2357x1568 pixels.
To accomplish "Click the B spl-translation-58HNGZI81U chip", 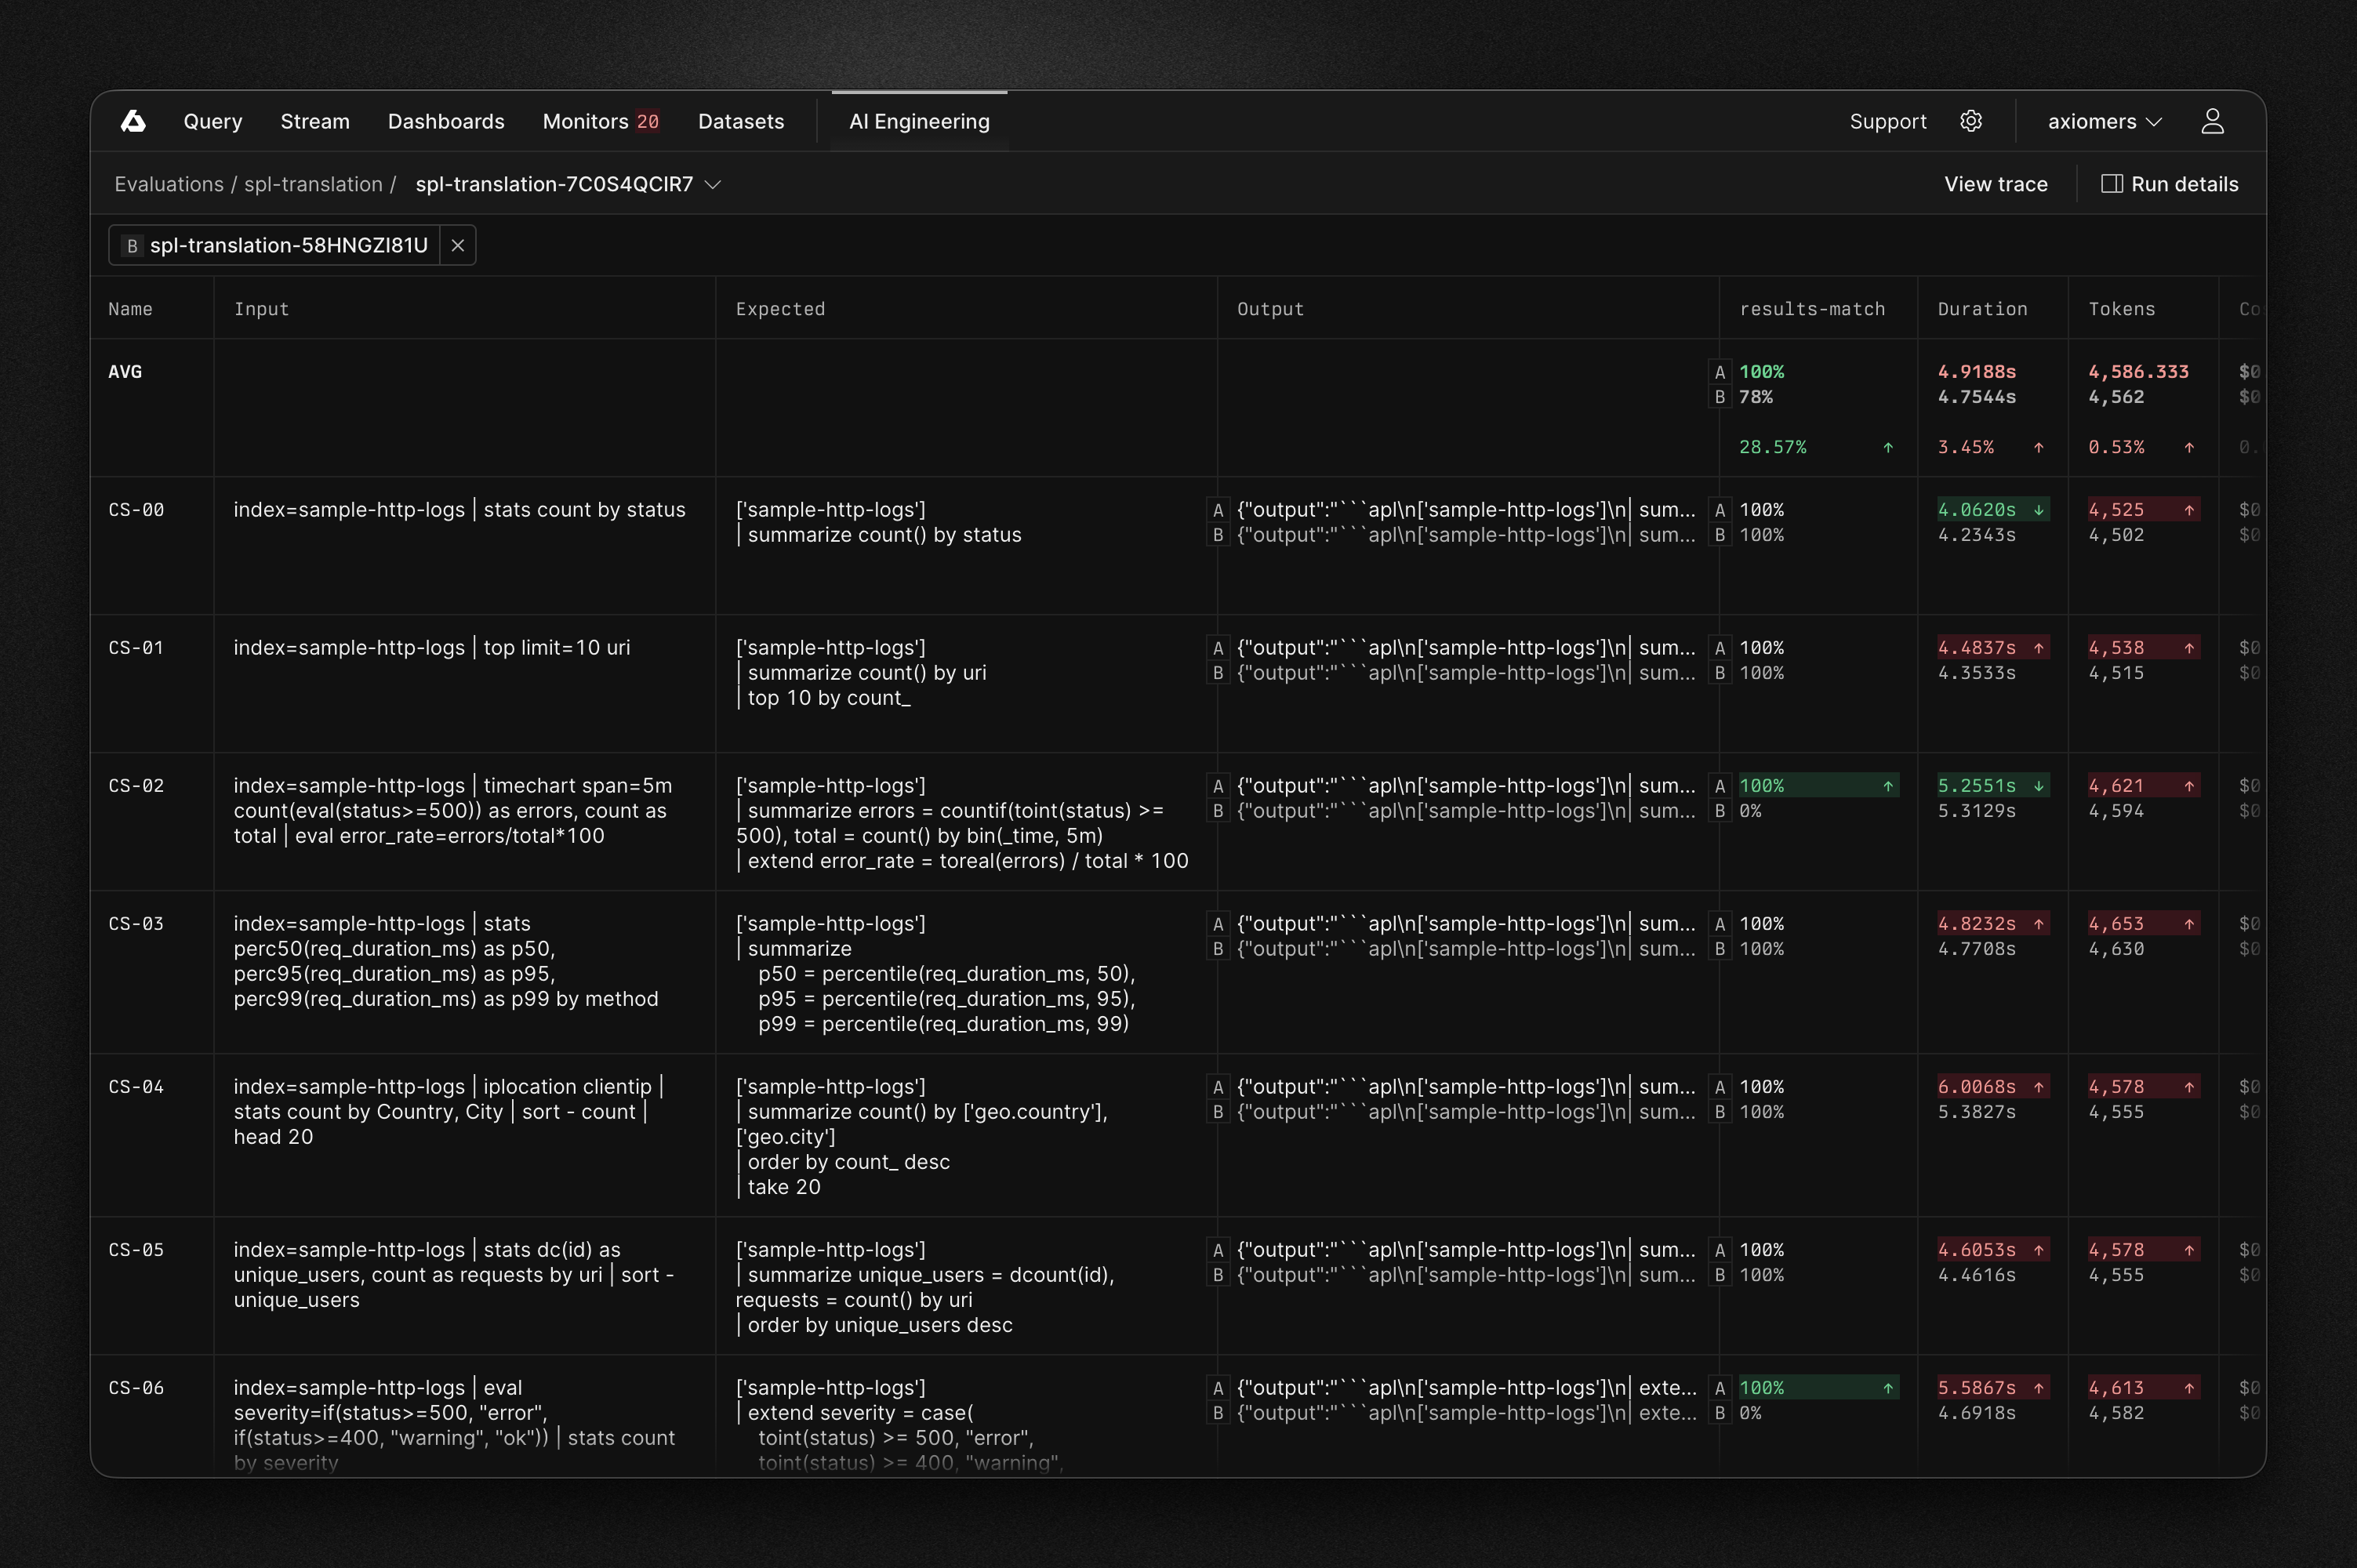I will [275, 245].
